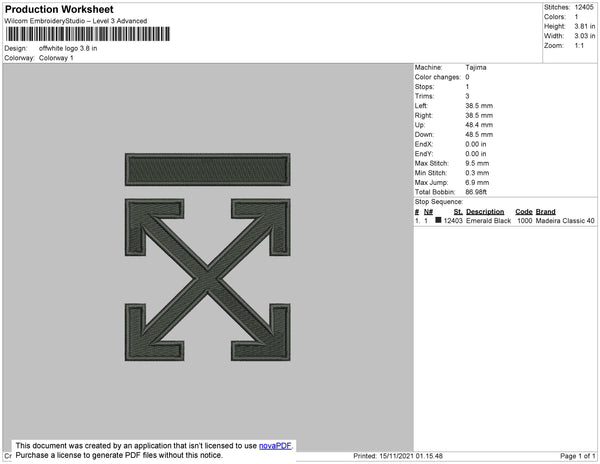Click the 'Stop Sequence:' label
The height and width of the screenshot is (464, 600).
pos(439,202)
